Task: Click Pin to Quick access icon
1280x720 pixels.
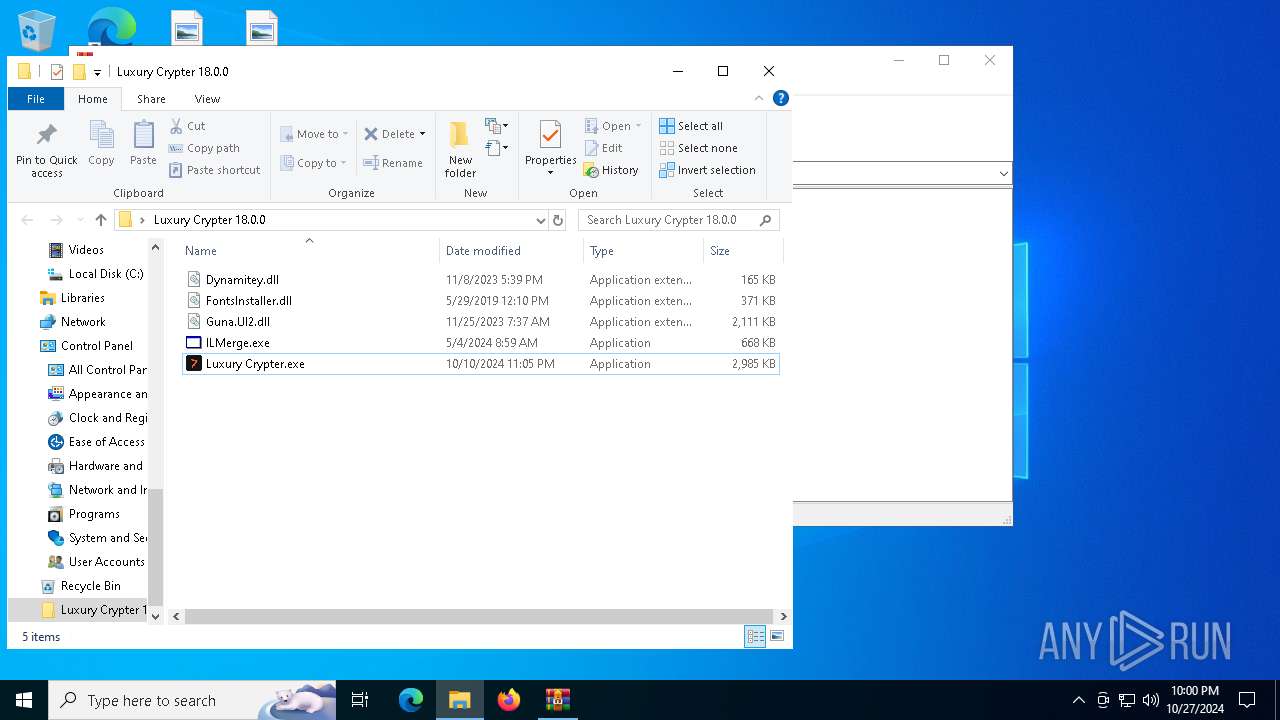Action: coord(46,134)
